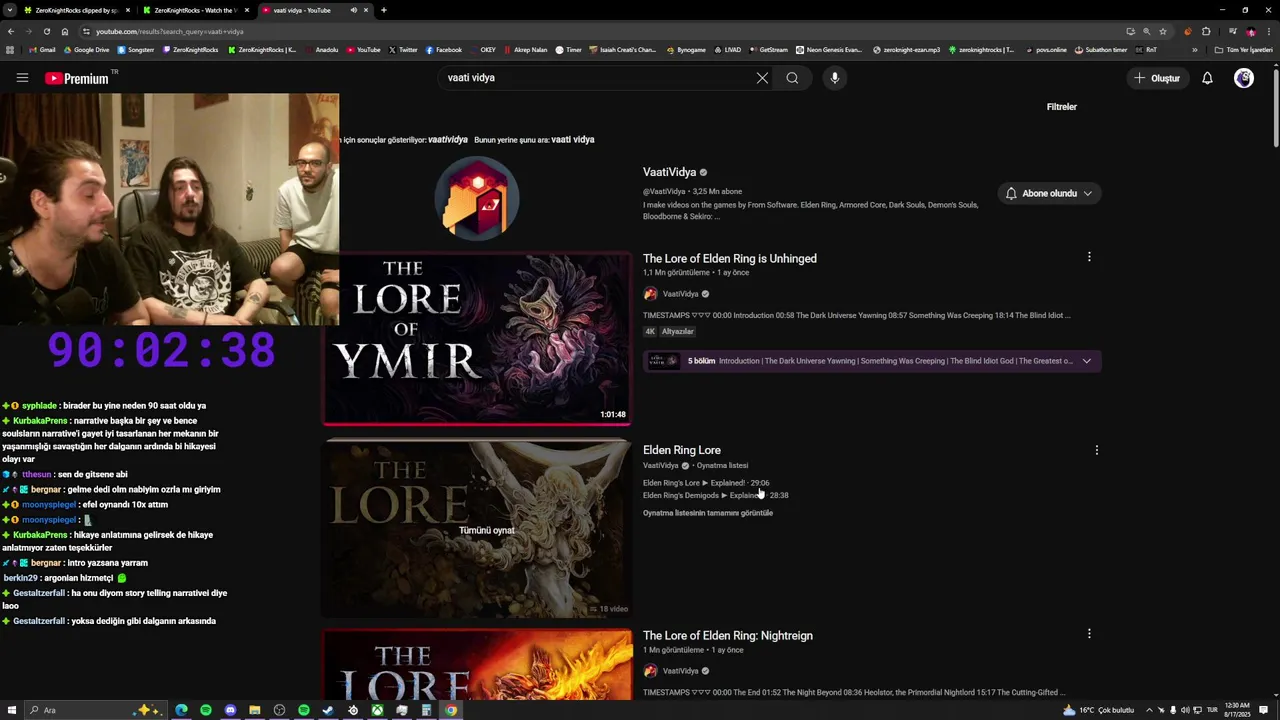Open the Gmail bookmark

pyautogui.click(x=42, y=49)
